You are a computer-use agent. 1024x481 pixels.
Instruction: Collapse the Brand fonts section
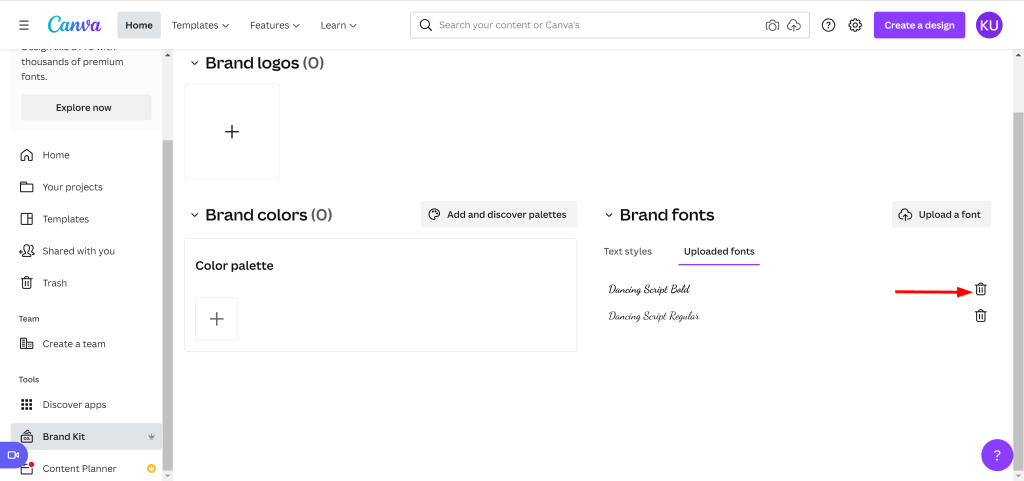(x=608, y=215)
